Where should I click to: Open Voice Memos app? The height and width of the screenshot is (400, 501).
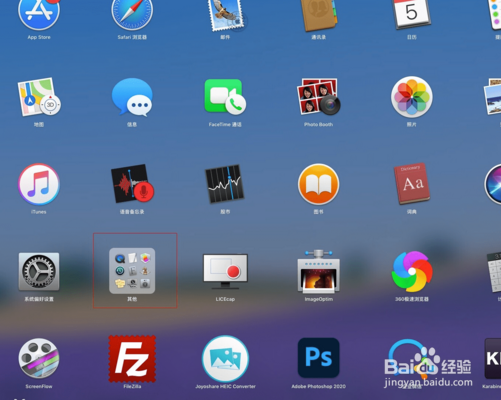click(132, 184)
